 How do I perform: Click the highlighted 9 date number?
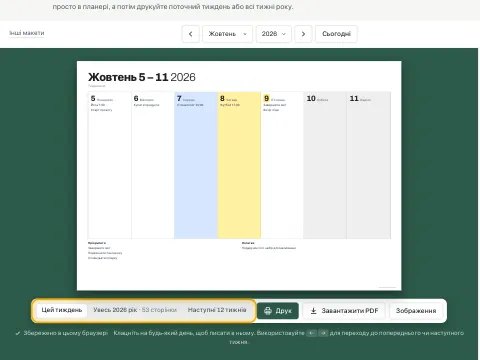pyautogui.click(x=266, y=99)
